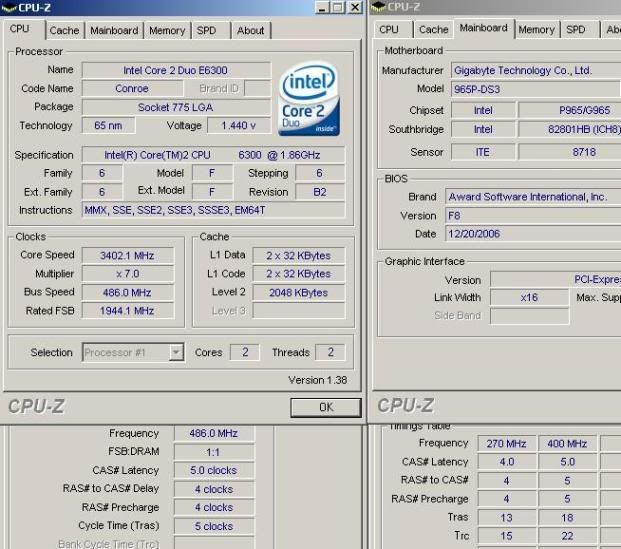Open the About tab in left CPU-Z window
621x549 pixels.
250,30
